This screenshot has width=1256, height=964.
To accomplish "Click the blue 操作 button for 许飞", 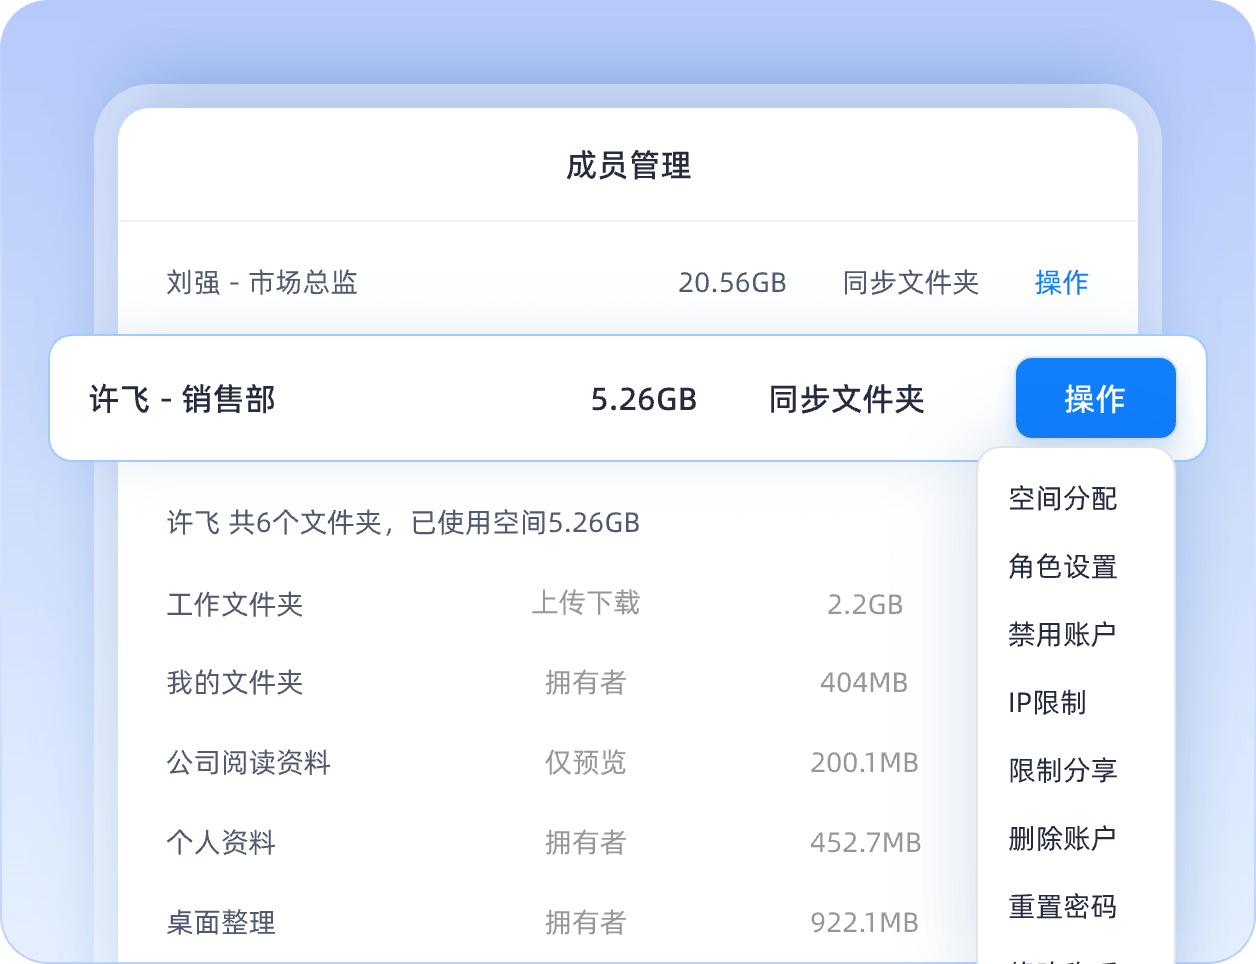I will pos(1095,399).
